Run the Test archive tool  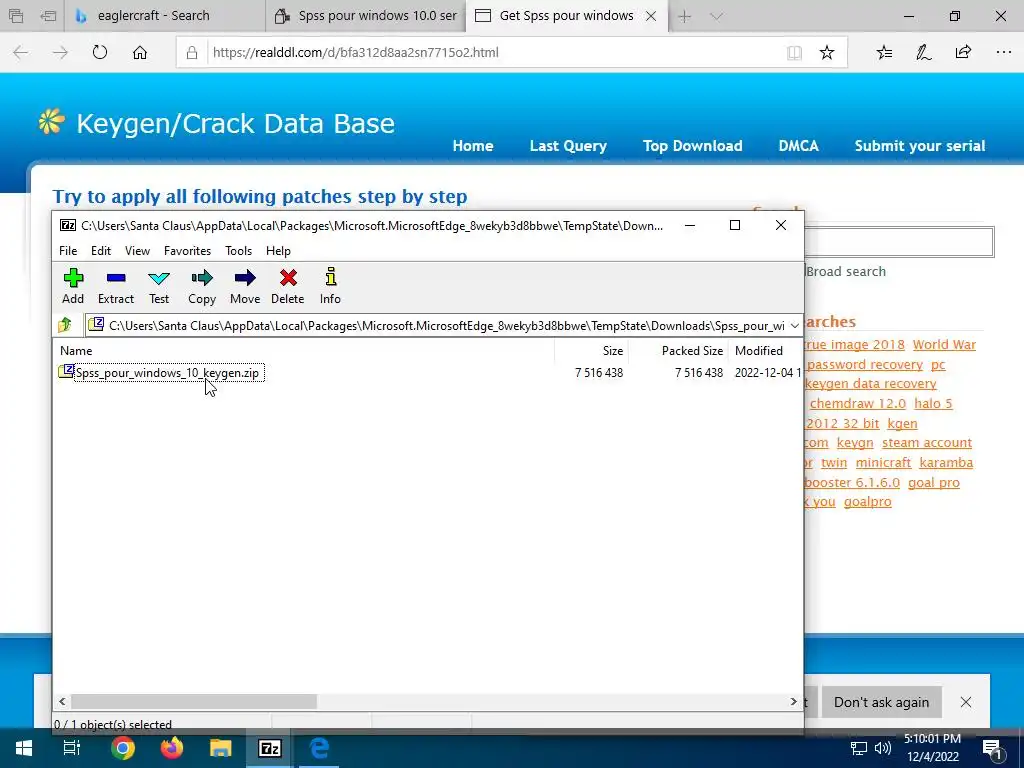[159, 286]
